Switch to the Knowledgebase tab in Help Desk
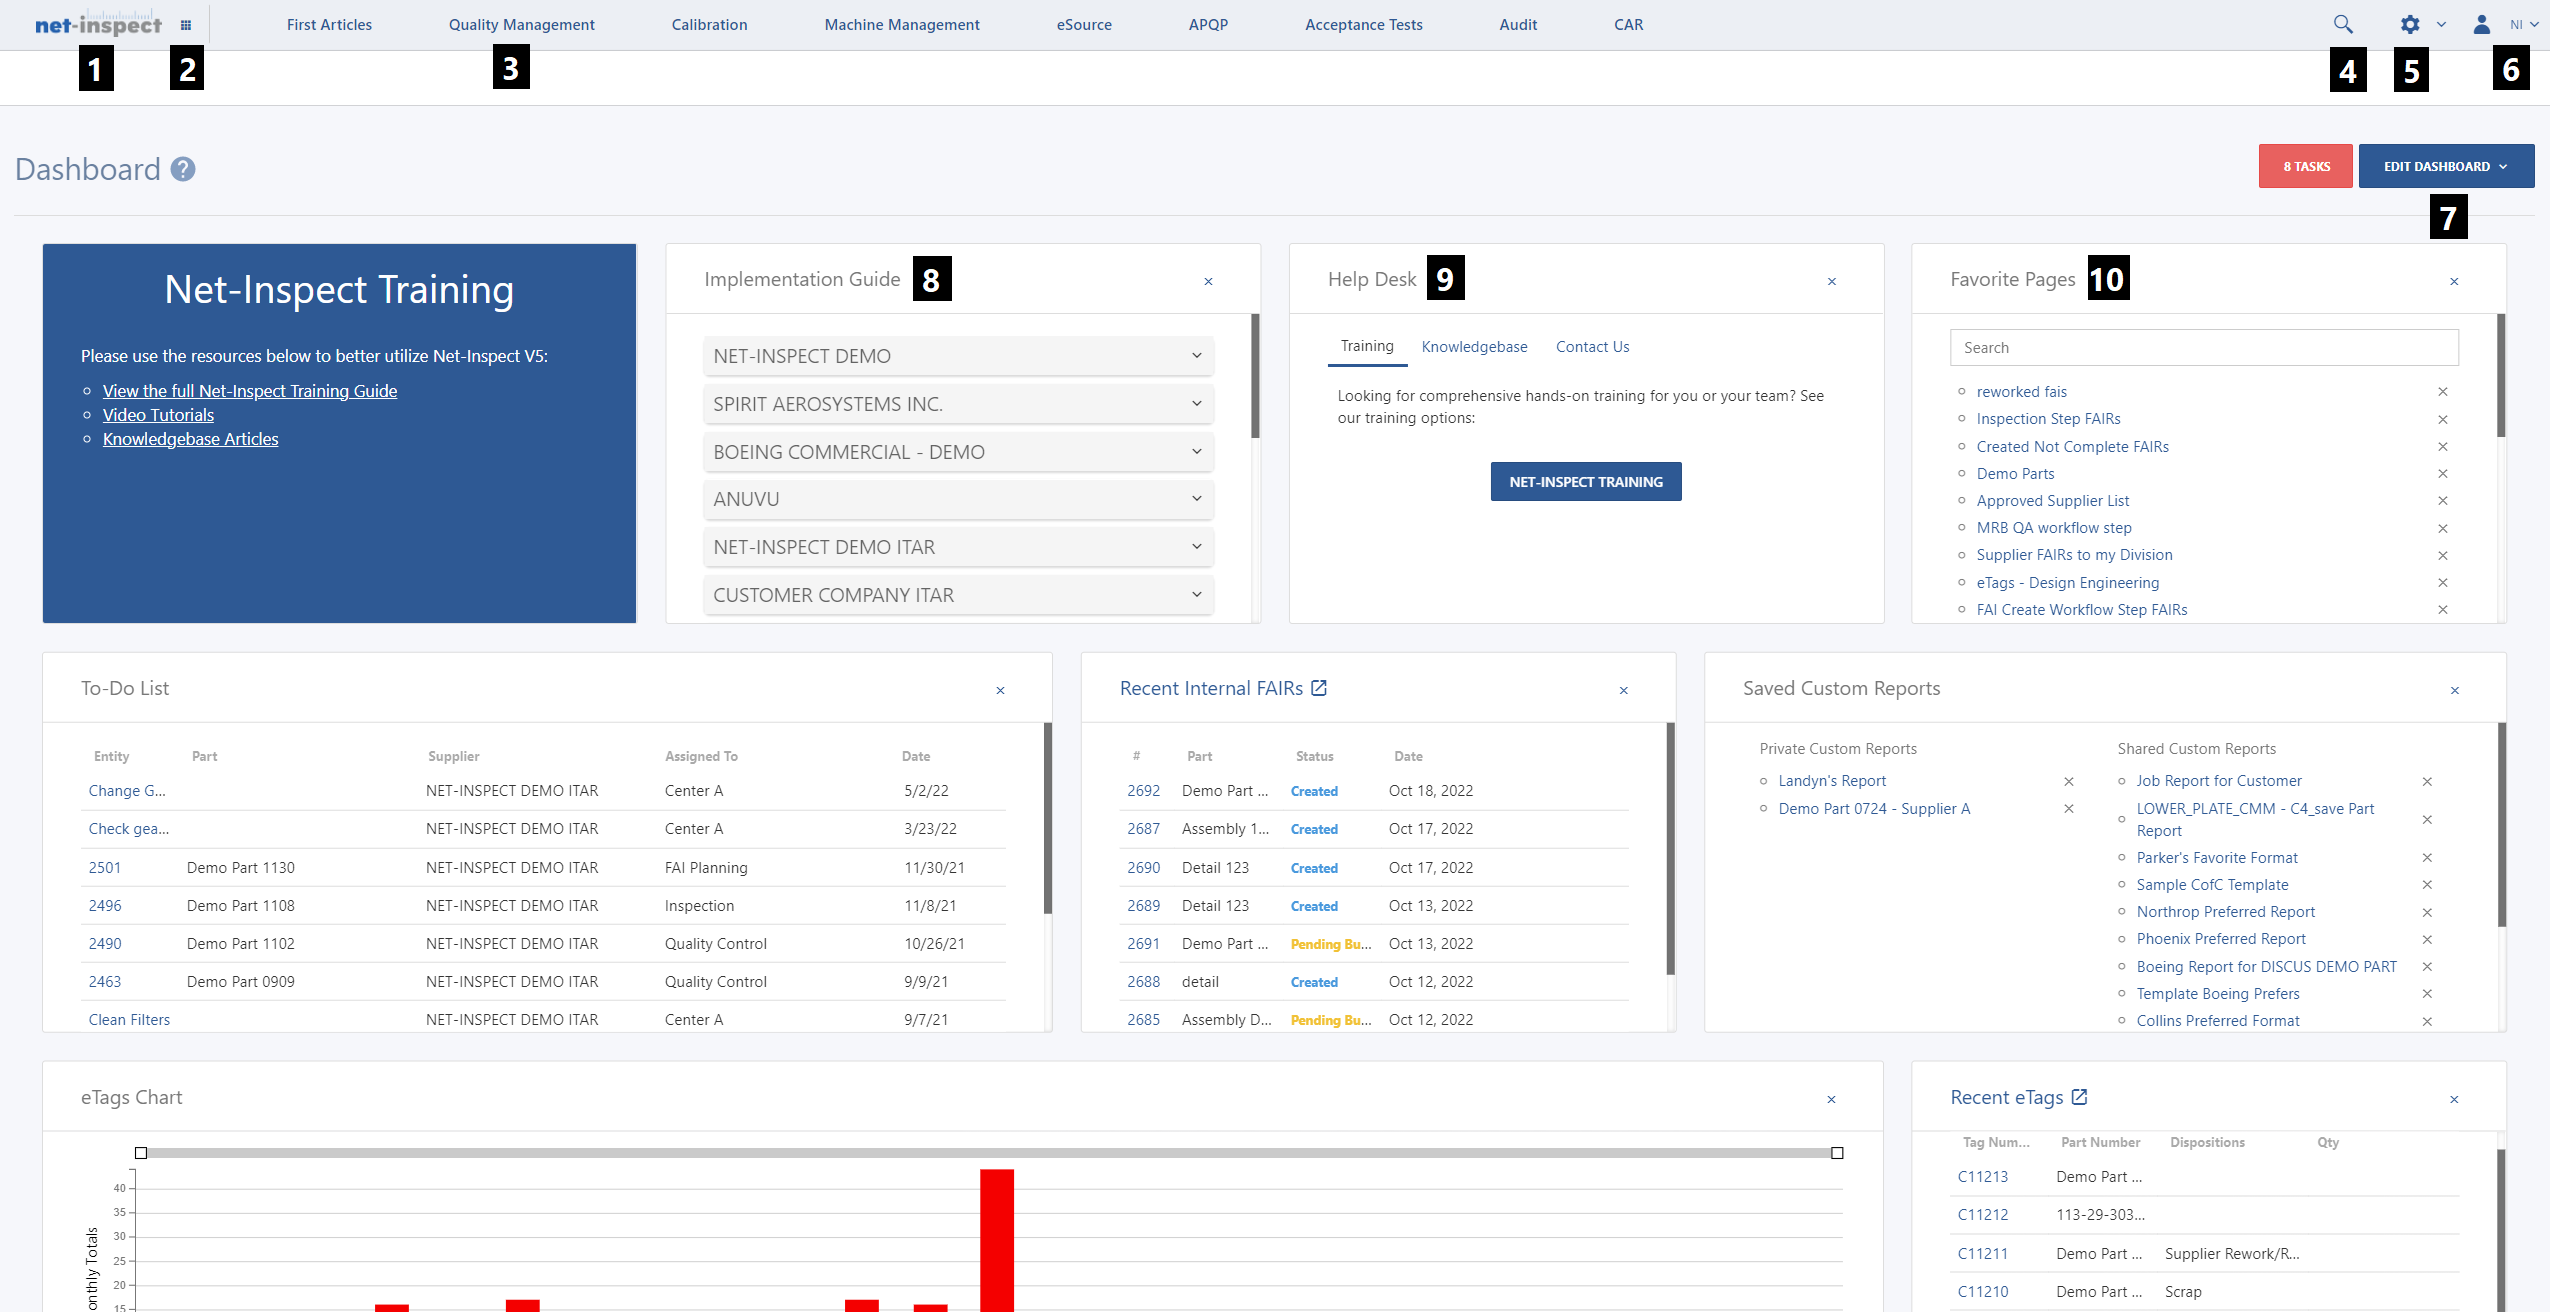Viewport: 2550px width, 1312px height. 1473,346
